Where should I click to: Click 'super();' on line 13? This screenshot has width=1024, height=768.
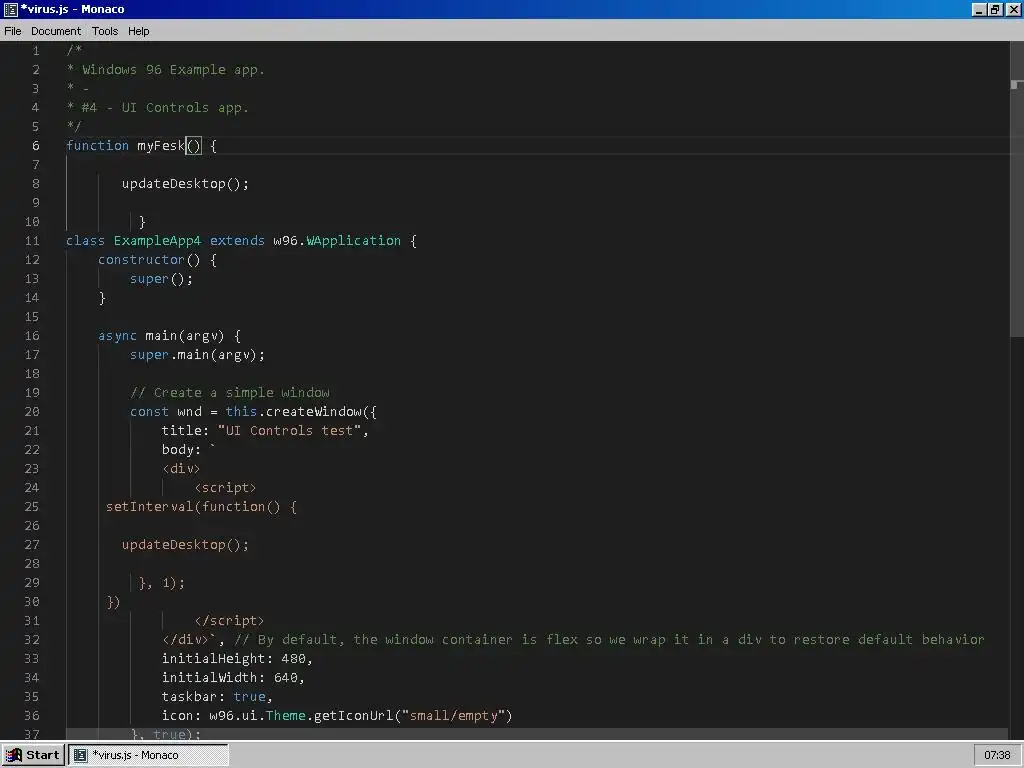(x=161, y=278)
